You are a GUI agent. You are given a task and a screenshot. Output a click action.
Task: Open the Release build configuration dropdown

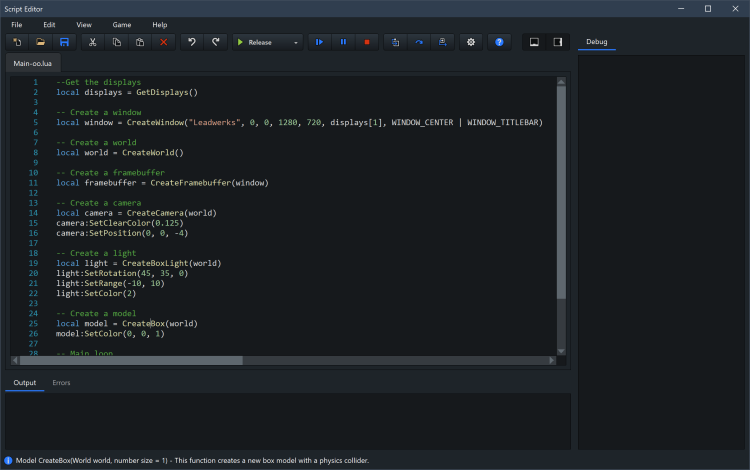pyautogui.click(x=267, y=42)
